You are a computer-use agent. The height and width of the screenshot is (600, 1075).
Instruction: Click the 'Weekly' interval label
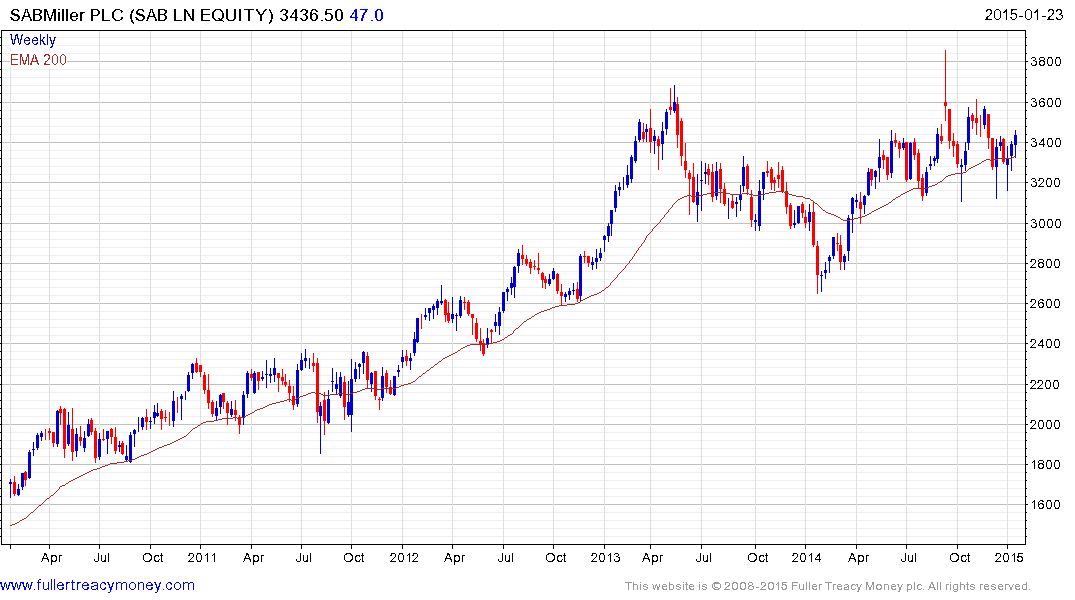pyautogui.click(x=32, y=40)
